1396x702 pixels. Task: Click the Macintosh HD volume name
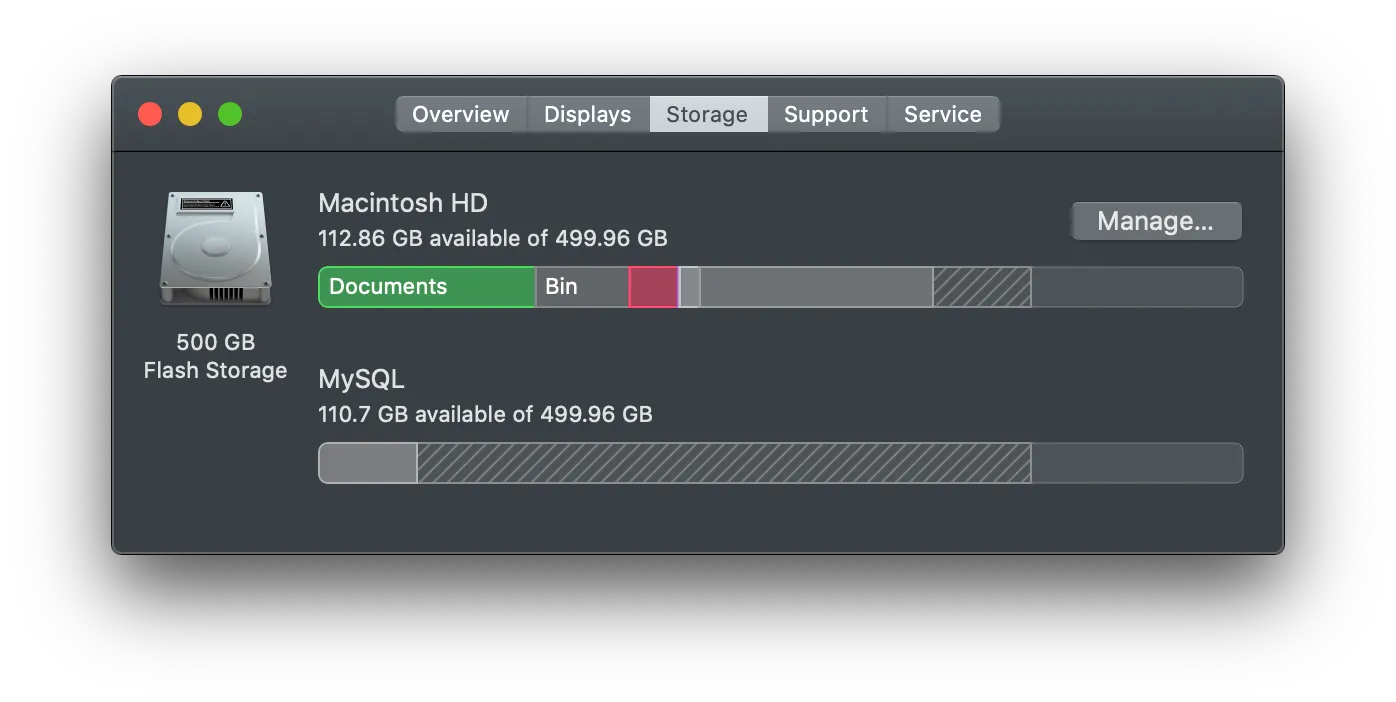point(402,203)
